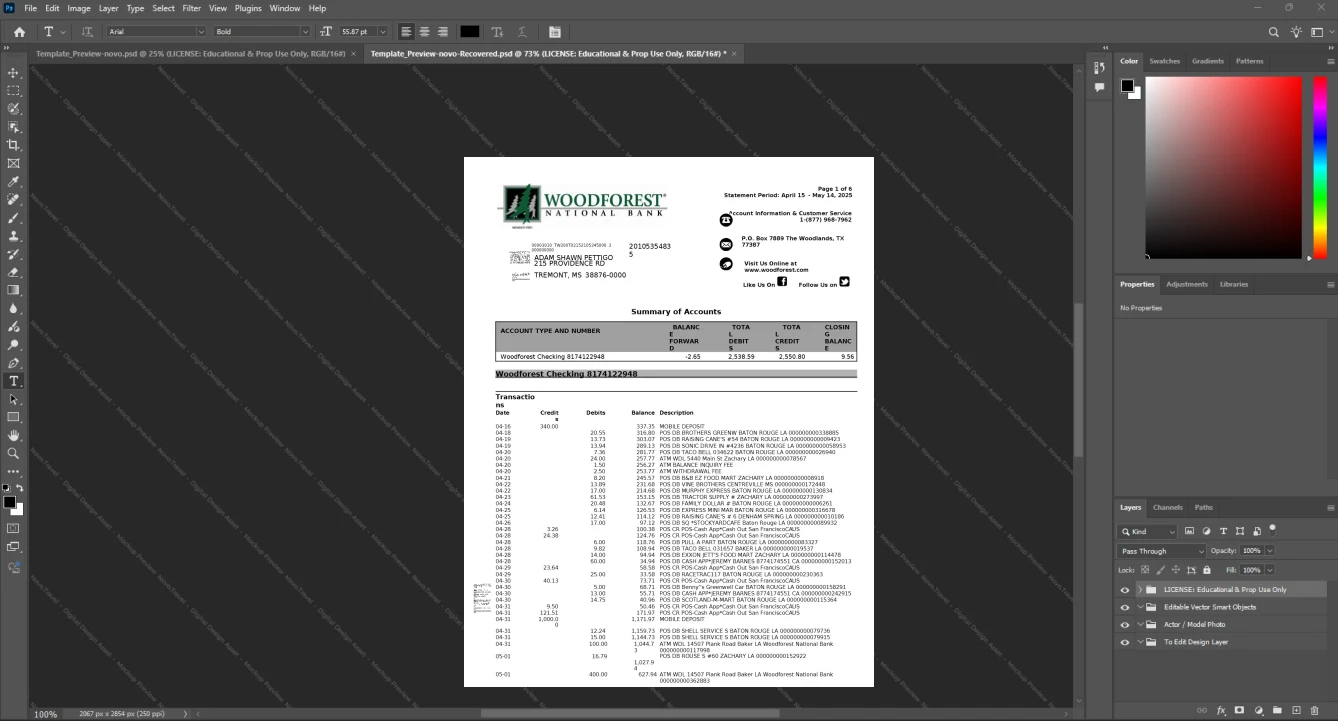The image size is (1338, 721).
Task: Select the Path Selection tool
Action: click(x=14, y=399)
